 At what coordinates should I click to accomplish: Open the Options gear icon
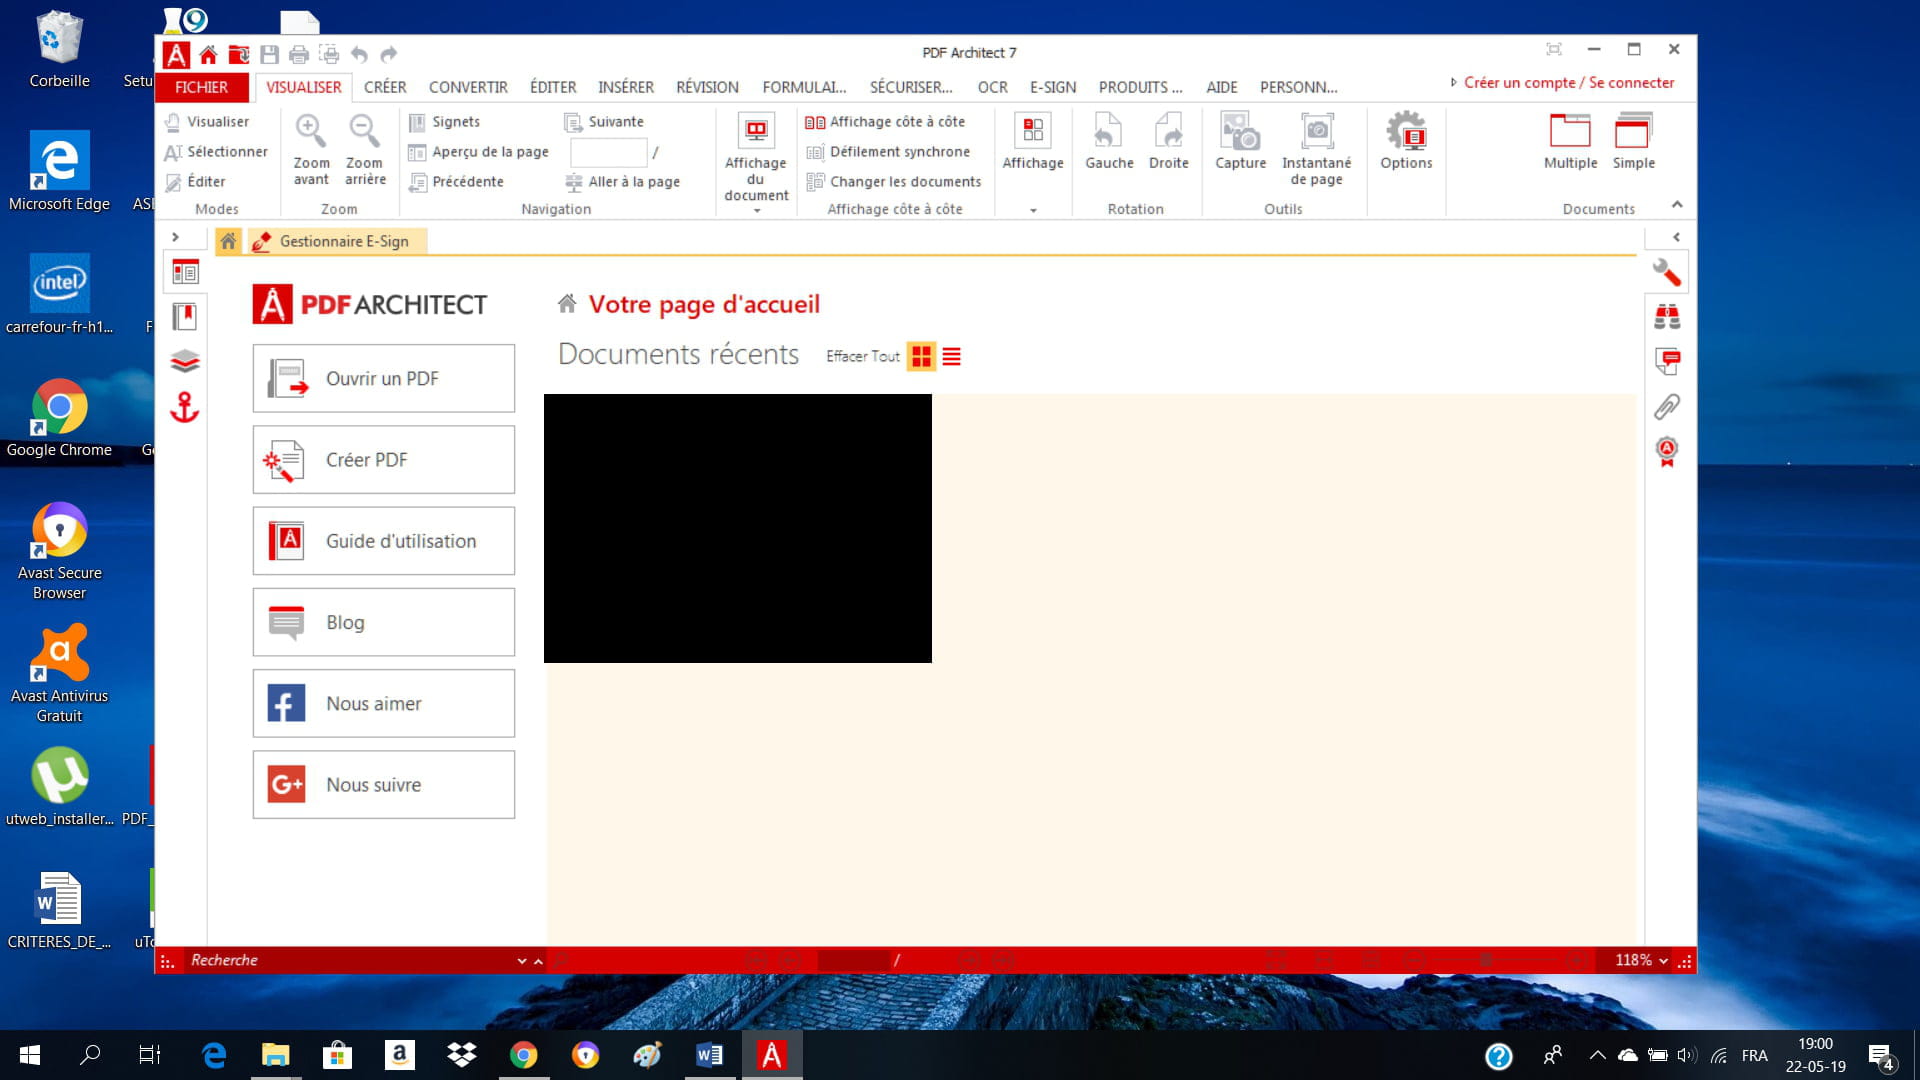coord(1406,131)
